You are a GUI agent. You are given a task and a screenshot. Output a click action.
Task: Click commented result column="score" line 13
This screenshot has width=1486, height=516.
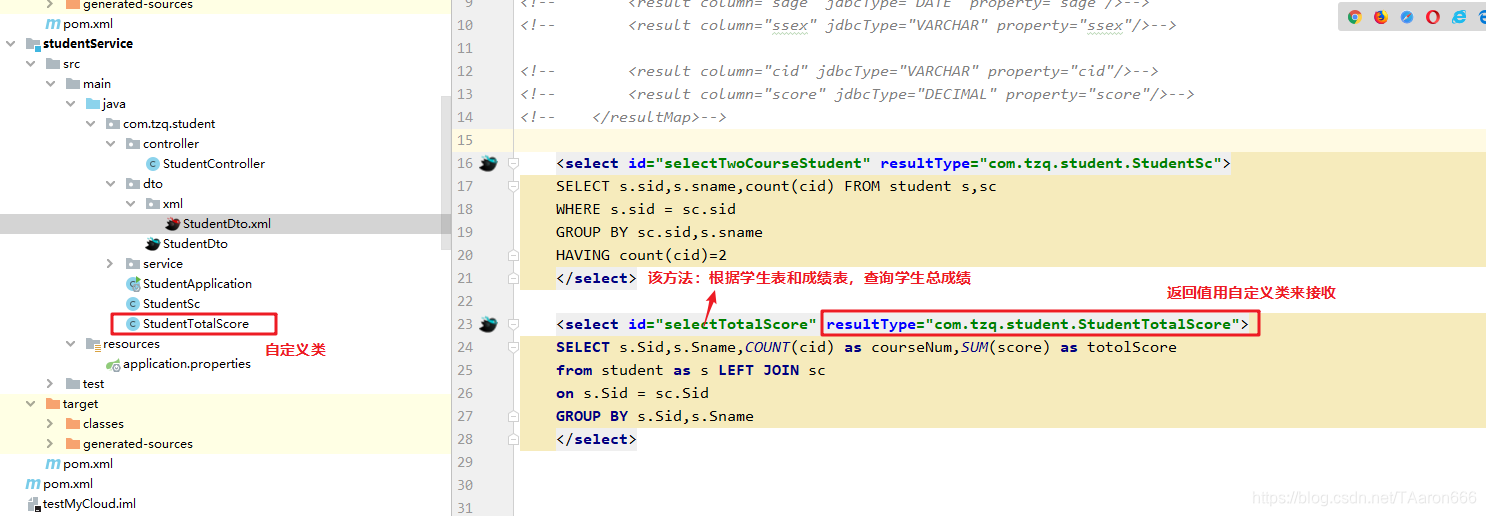coord(857,94)
